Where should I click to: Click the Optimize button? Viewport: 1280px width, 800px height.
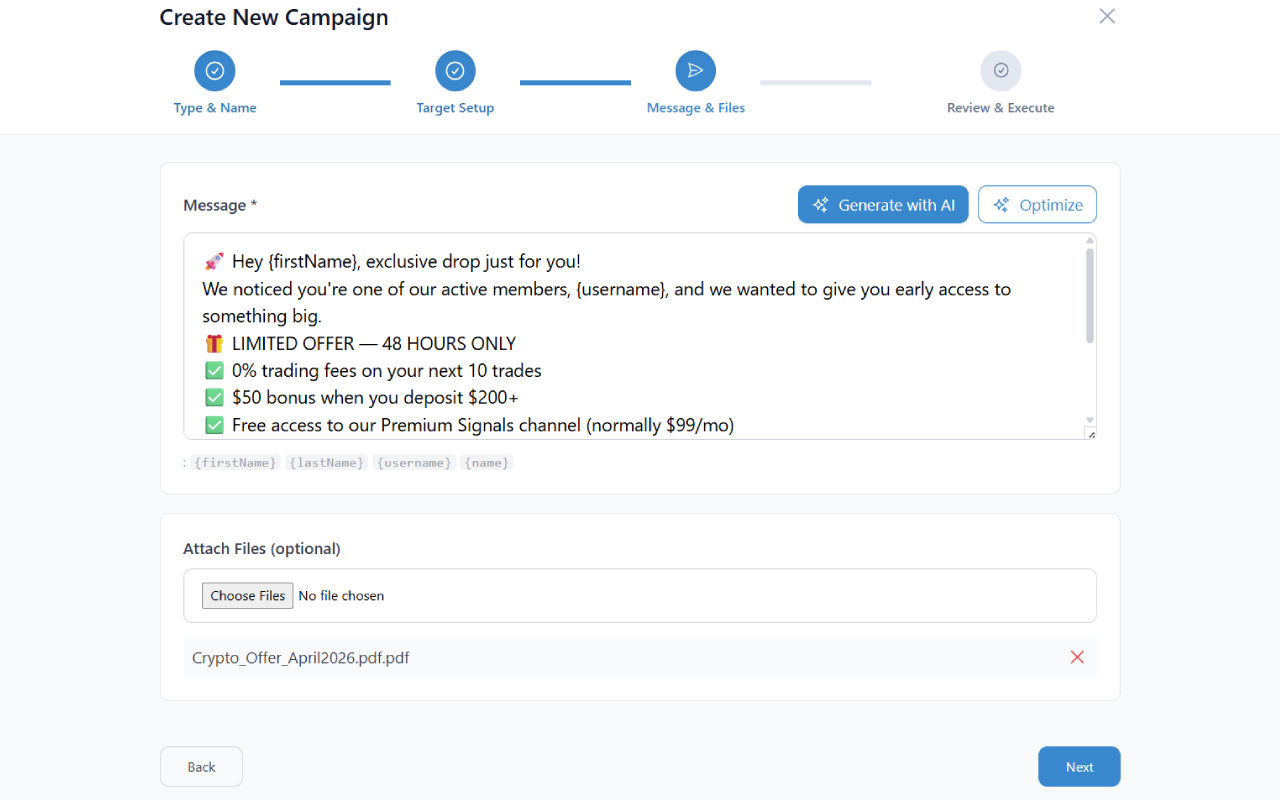pos(1037,205)
